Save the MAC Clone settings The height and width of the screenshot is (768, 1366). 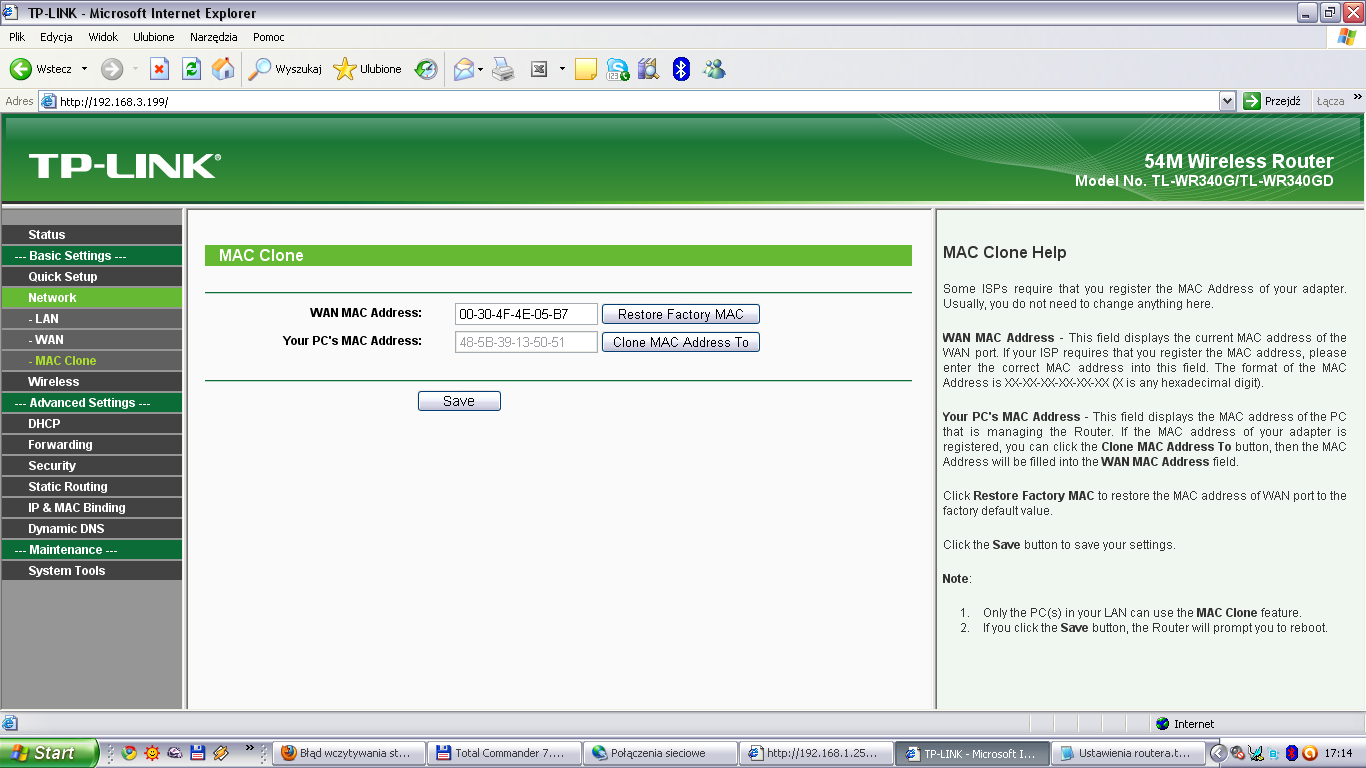point(459,401)
